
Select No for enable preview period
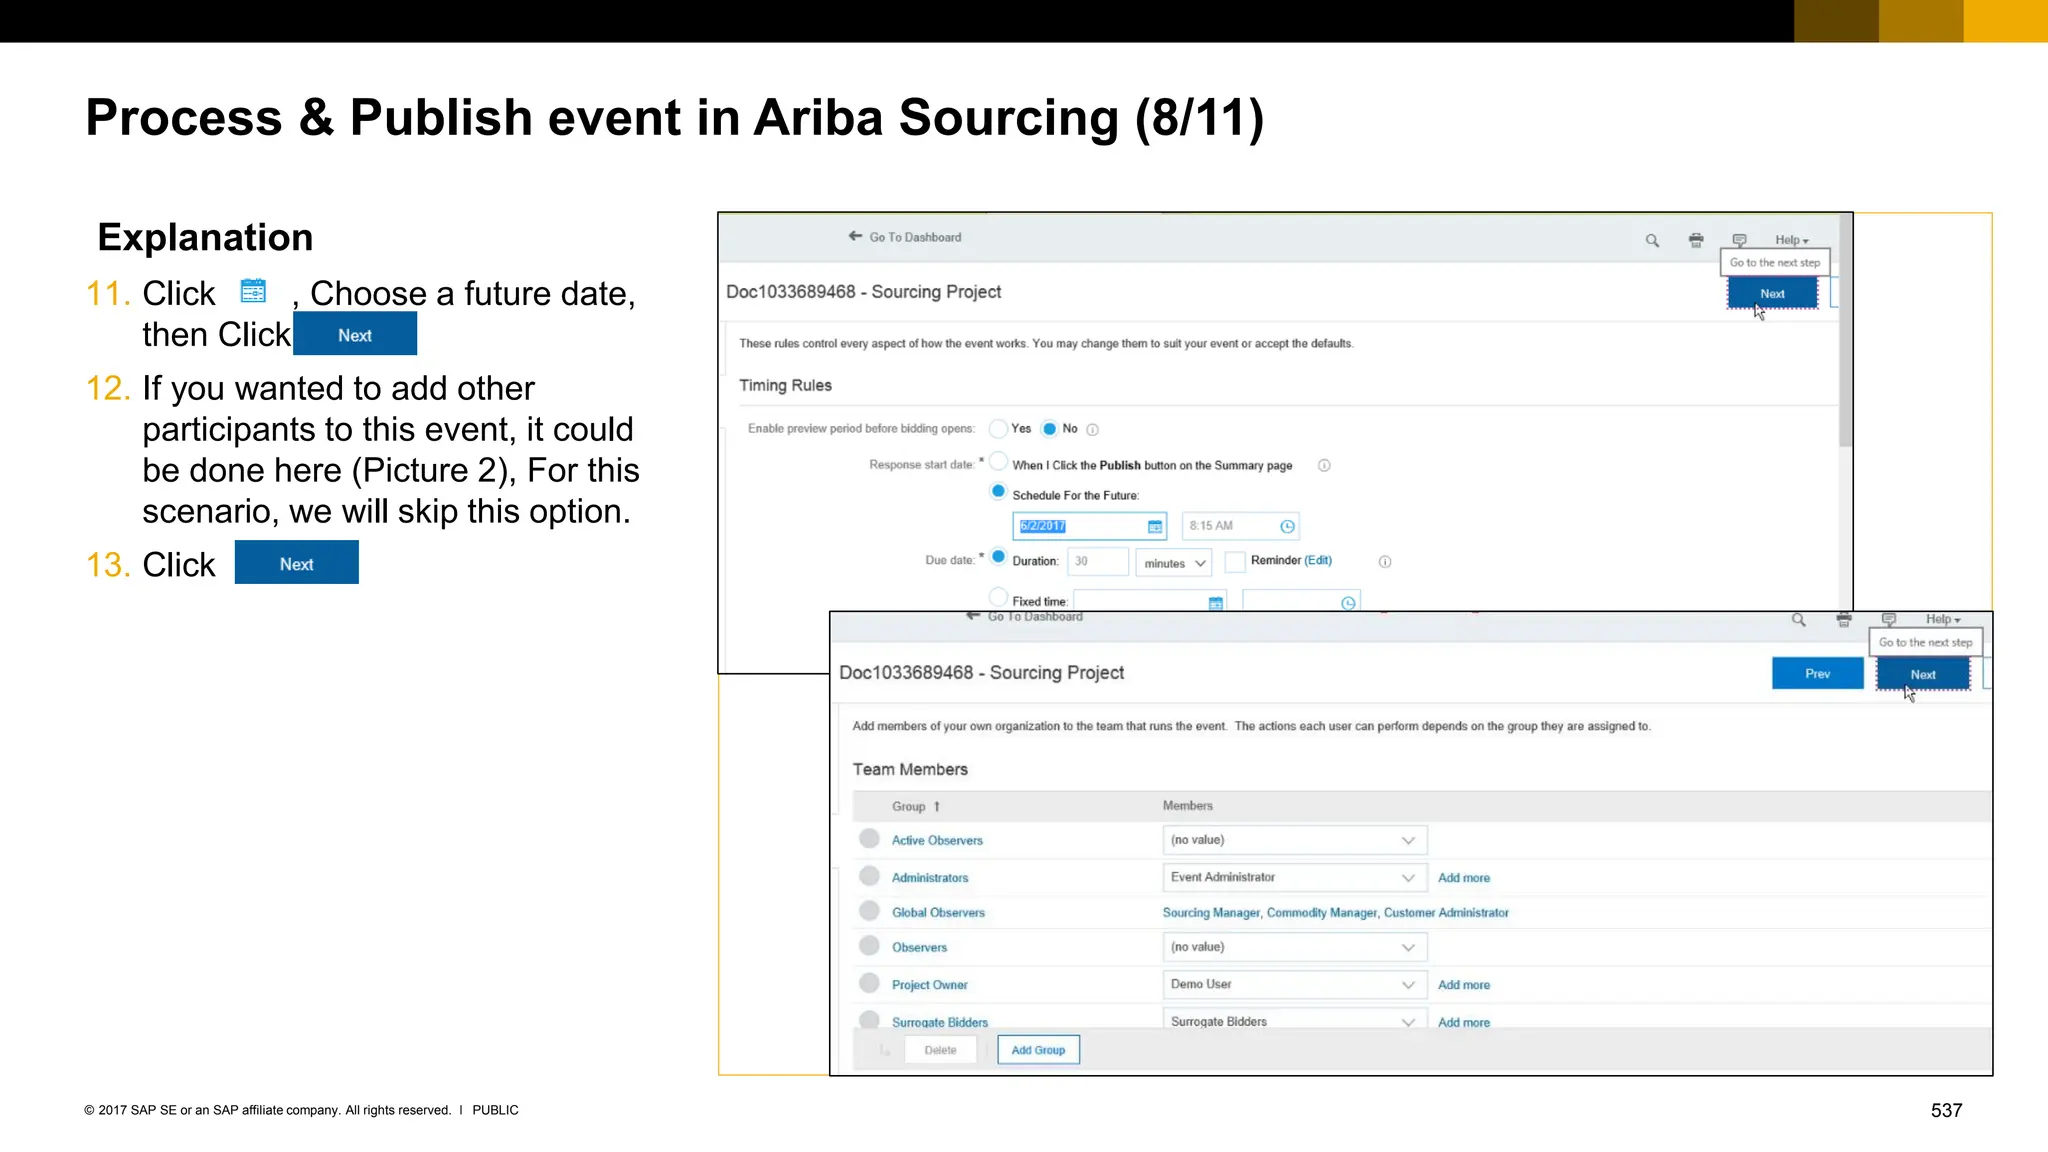[x=1049, y=429]
